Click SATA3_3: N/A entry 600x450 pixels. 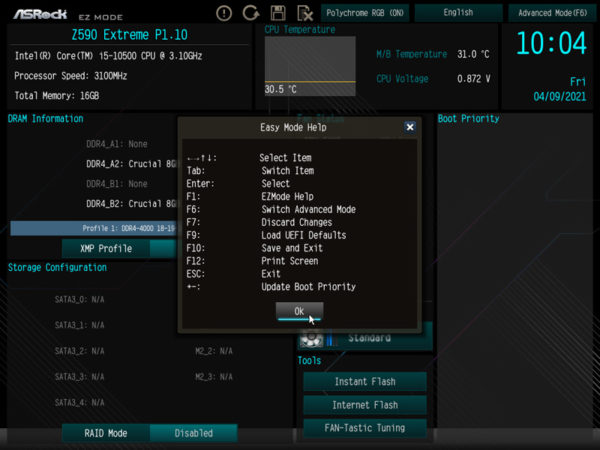tap(80, 377)
